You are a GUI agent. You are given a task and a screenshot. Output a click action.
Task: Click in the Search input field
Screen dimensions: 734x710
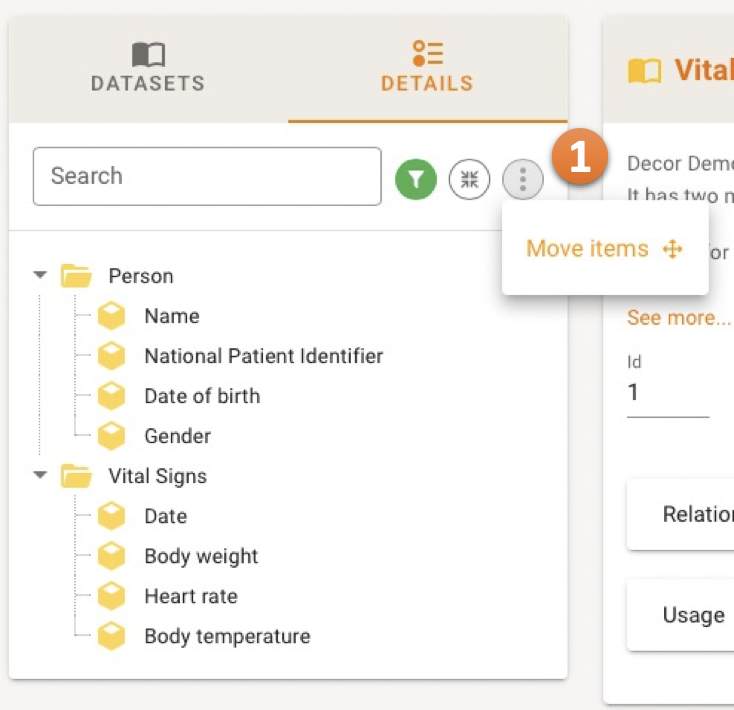point(206,177)
